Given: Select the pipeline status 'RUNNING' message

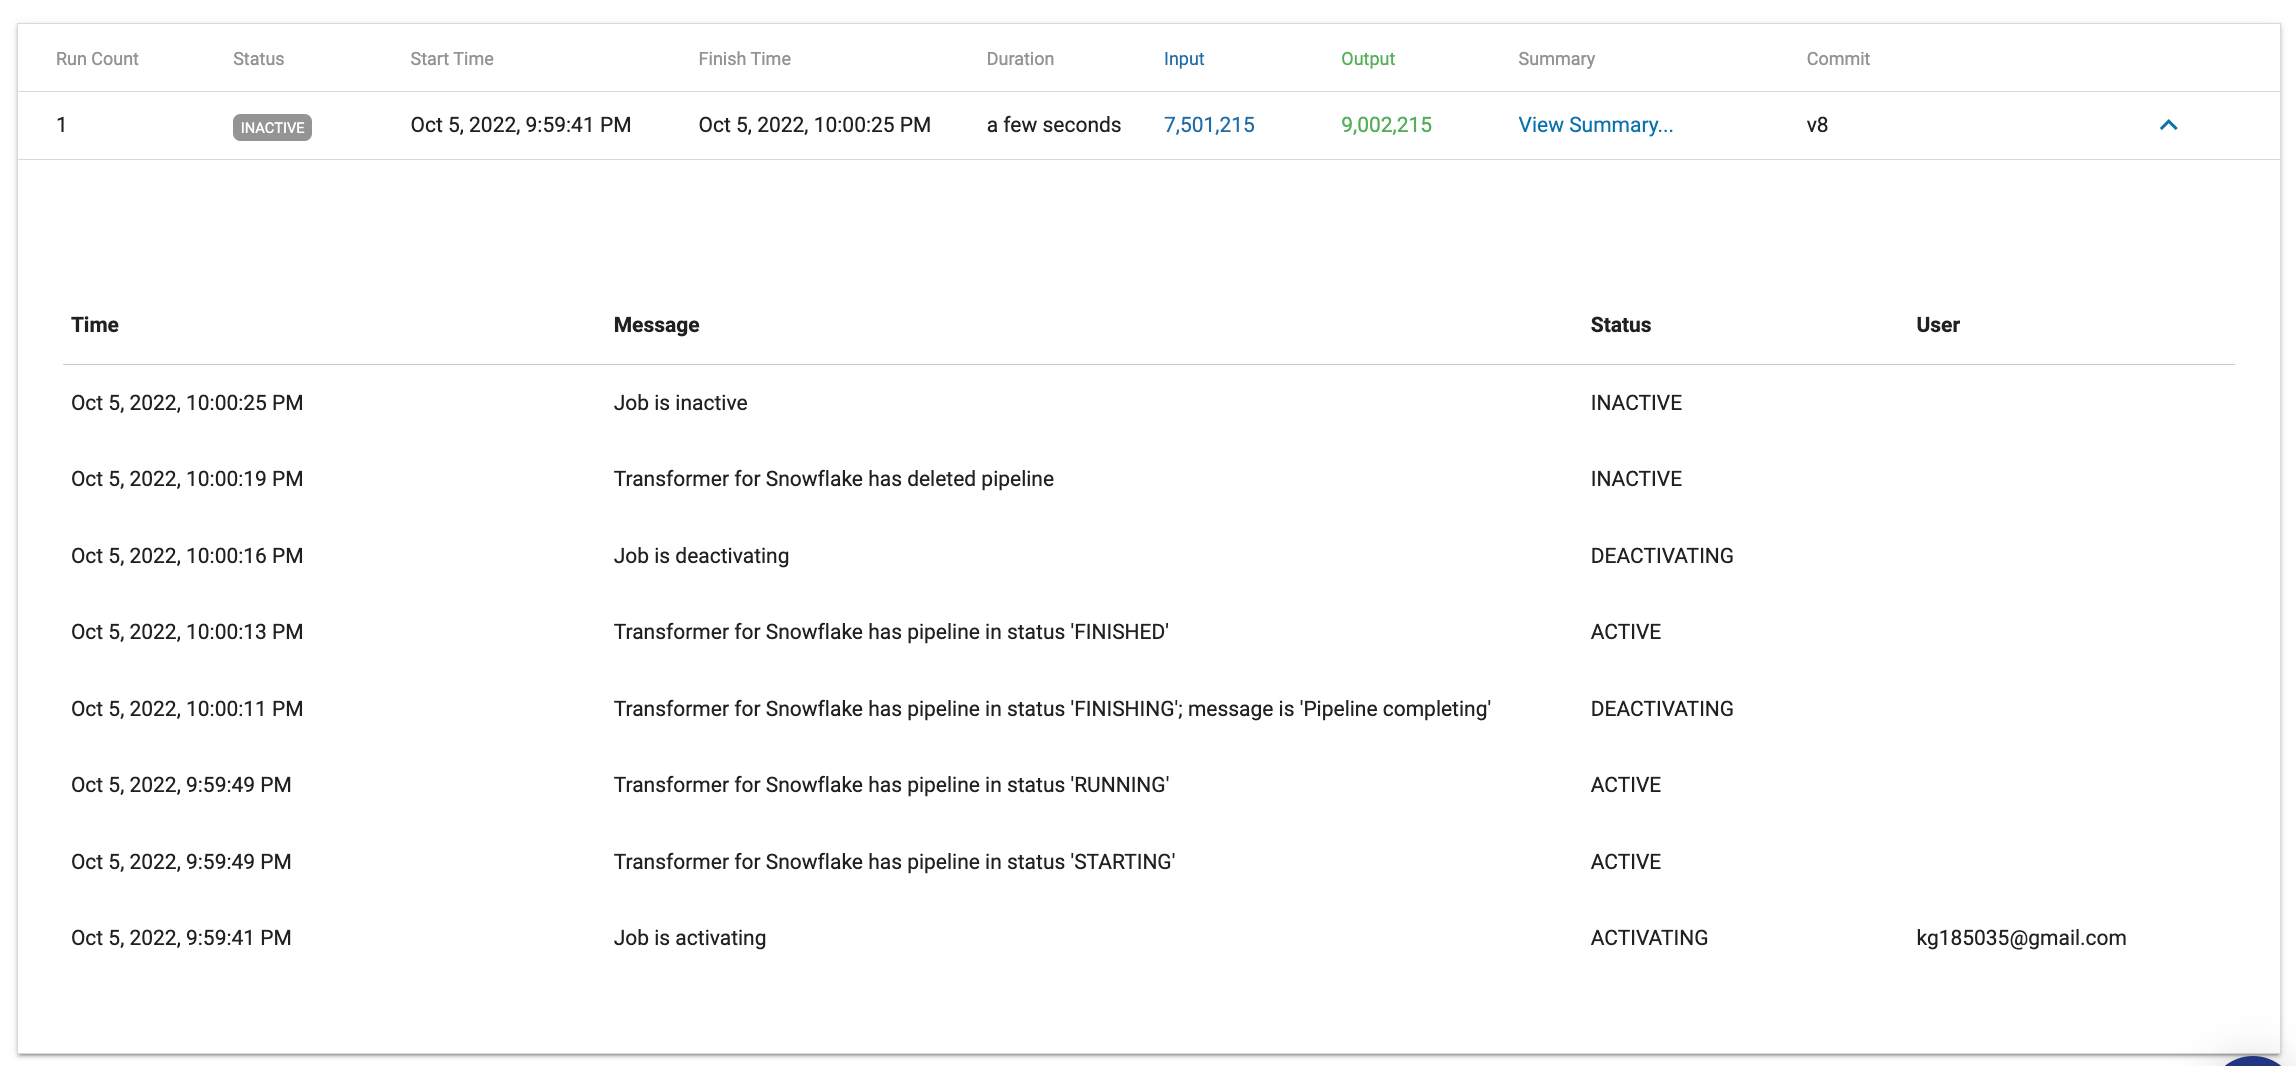Looking at the screenshot, I should [x=891, y=785].
